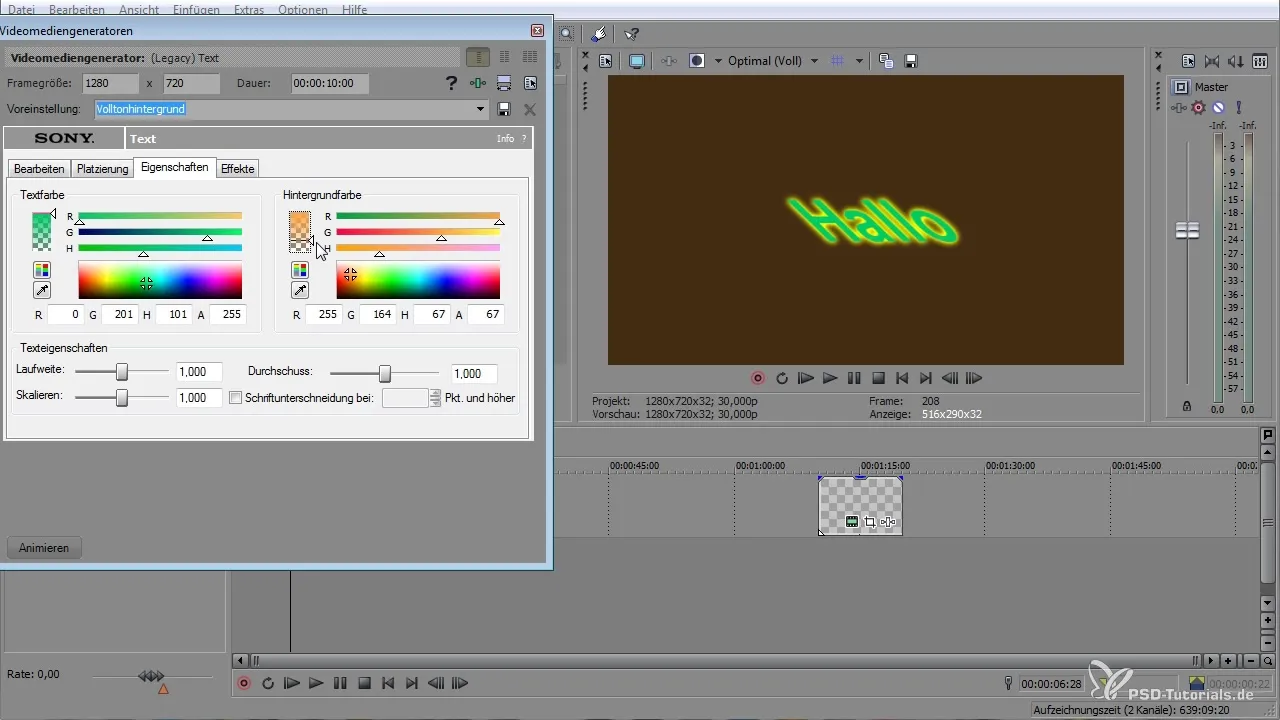
Task: Match output size icon in generator
Action: coord(504,84)
